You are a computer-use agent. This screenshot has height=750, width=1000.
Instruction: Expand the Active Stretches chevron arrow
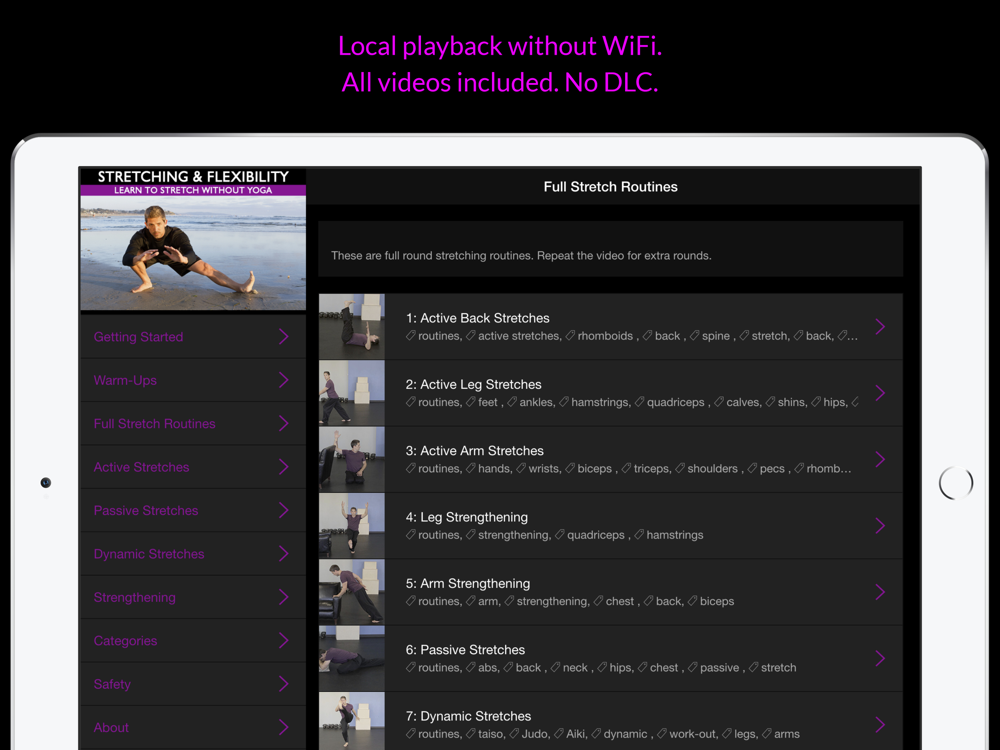[283, 467]
